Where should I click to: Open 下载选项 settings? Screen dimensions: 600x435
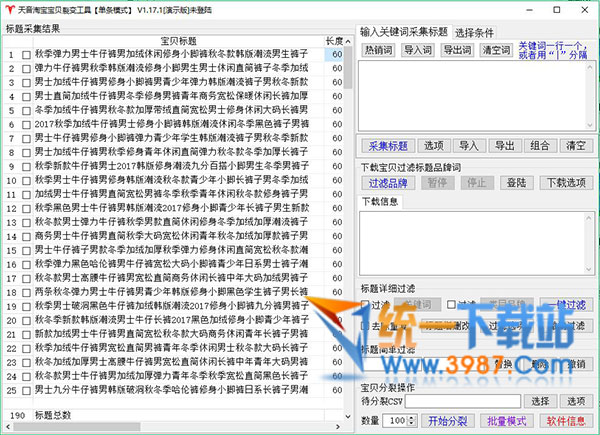point(563,183)
